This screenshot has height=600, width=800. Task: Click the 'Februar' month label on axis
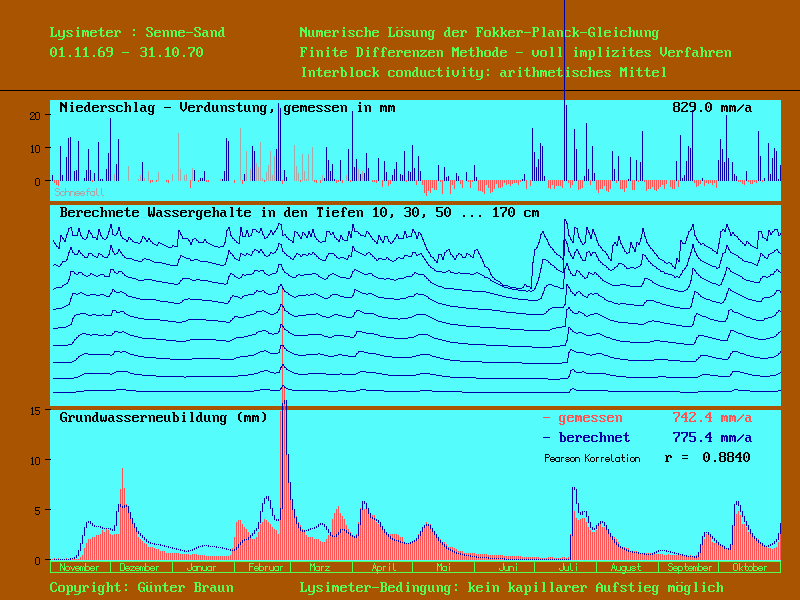point(265,567)
